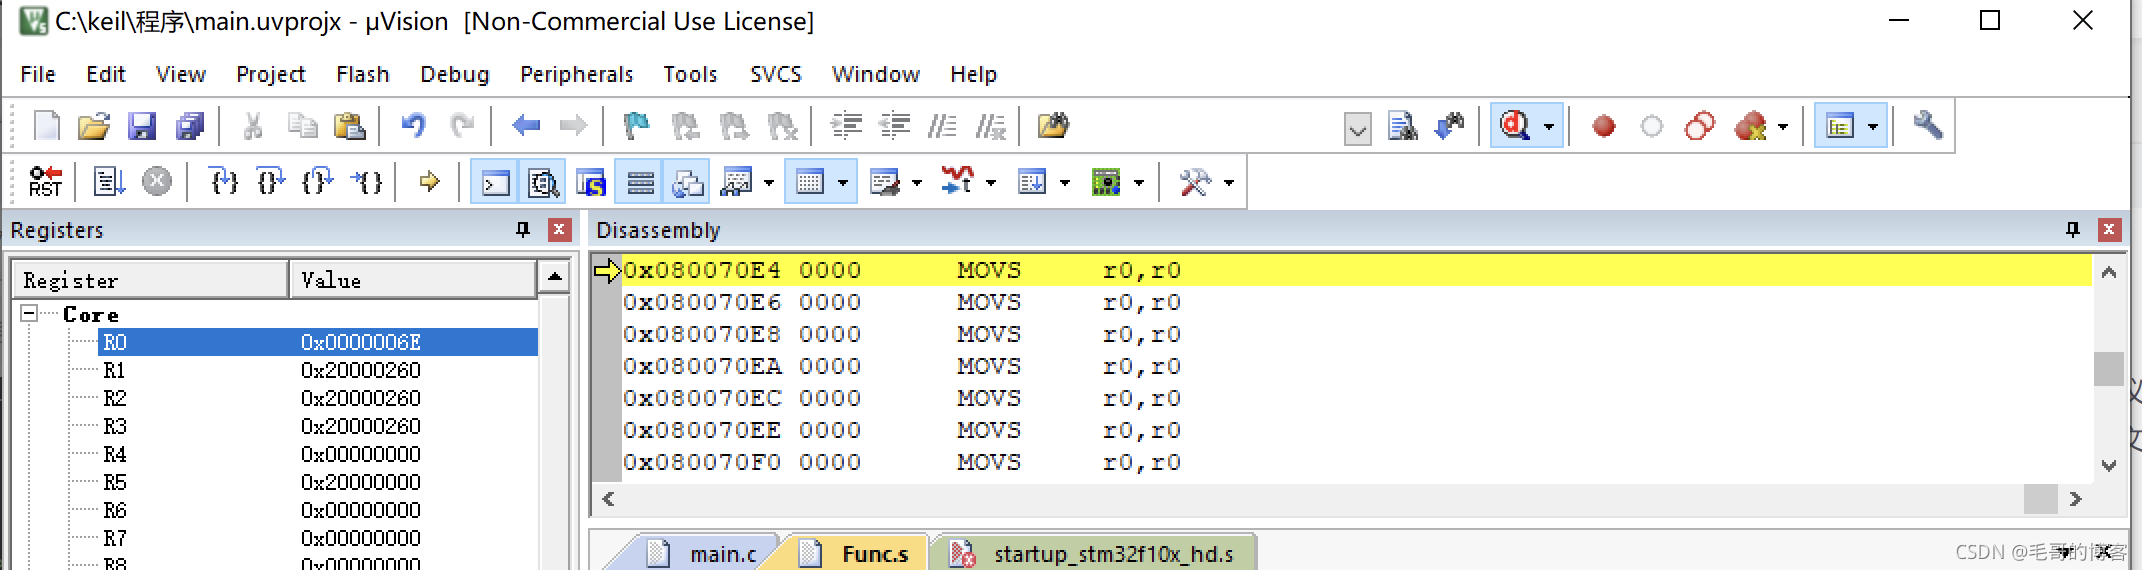Switch to the Func.s tab
Image resolution: width=2142 pixels, height=570 pixels.
tap(856, 553)
